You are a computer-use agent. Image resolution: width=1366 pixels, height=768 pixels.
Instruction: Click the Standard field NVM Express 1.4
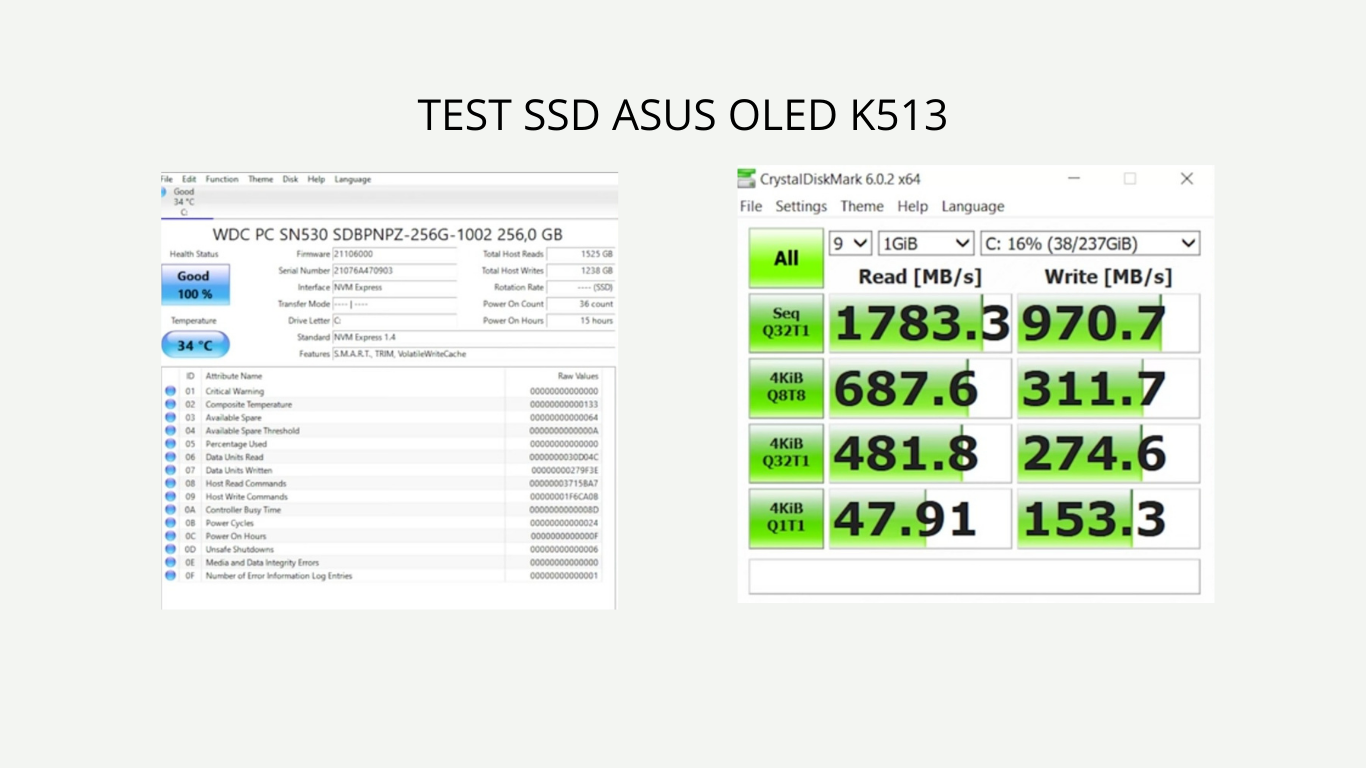click(473, 337)
